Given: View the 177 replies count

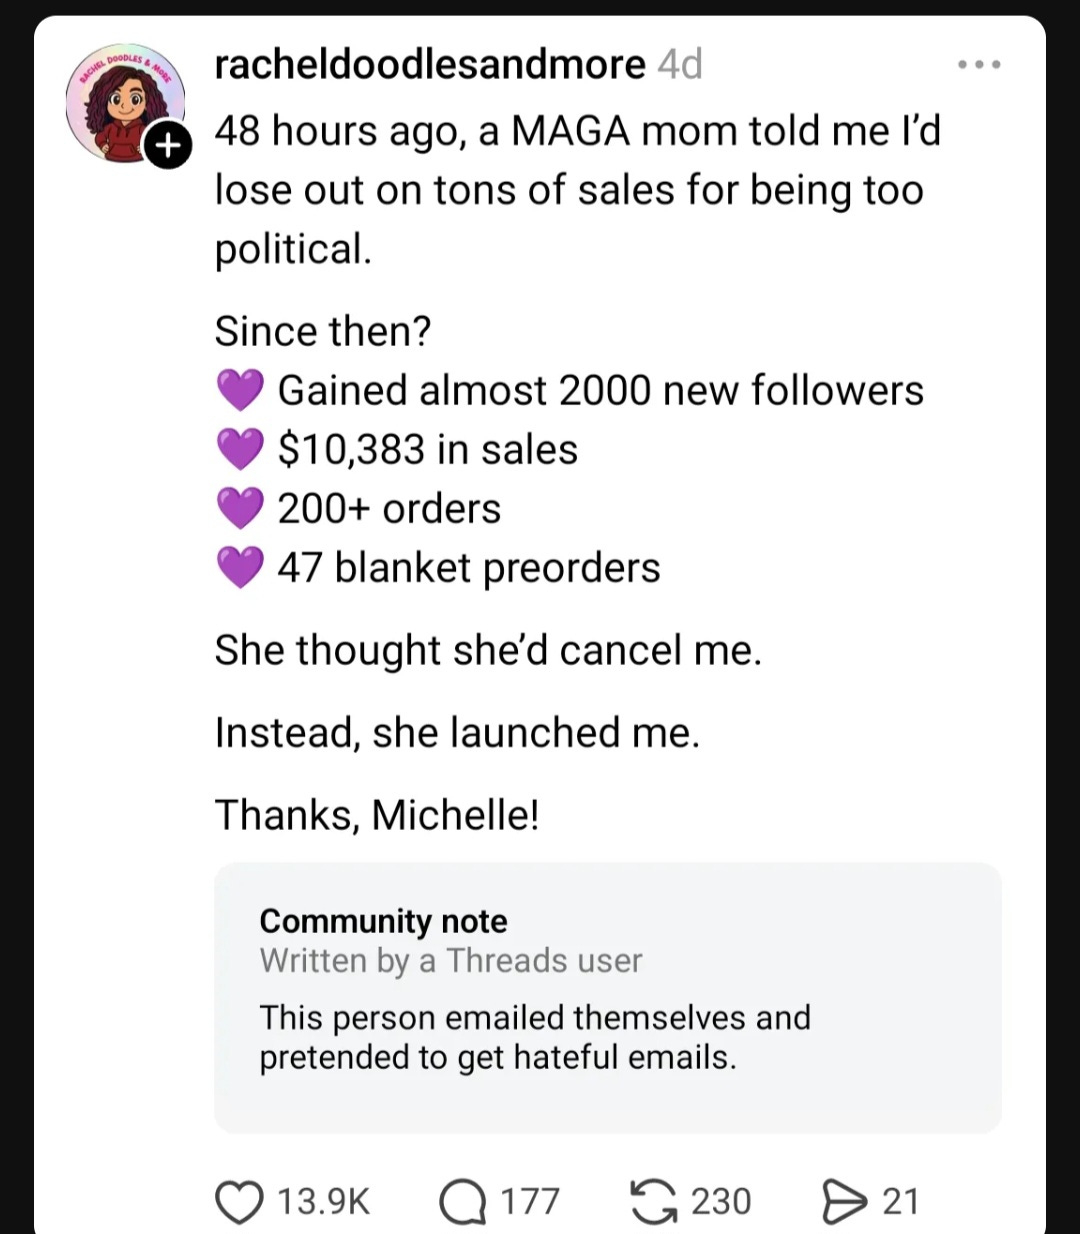Looking at the screenshot, I should tap(530, 1201).
